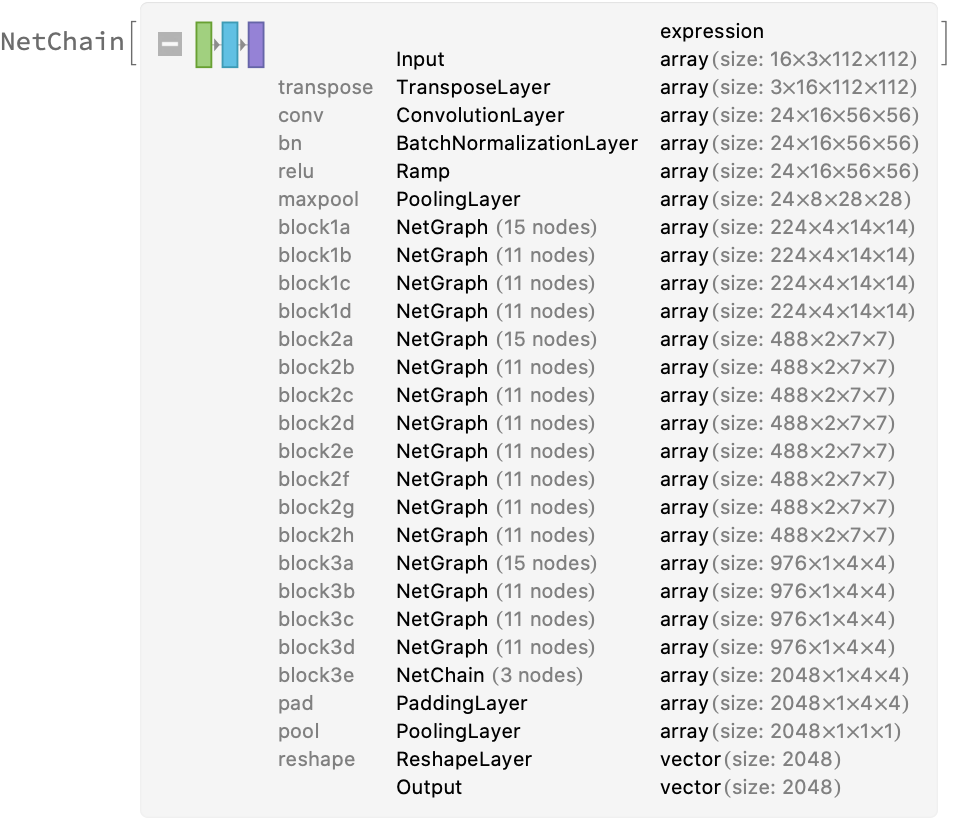Select the transpose TransposeLayer row
This screenshot has width=954, height=822.
click(472, 87)
